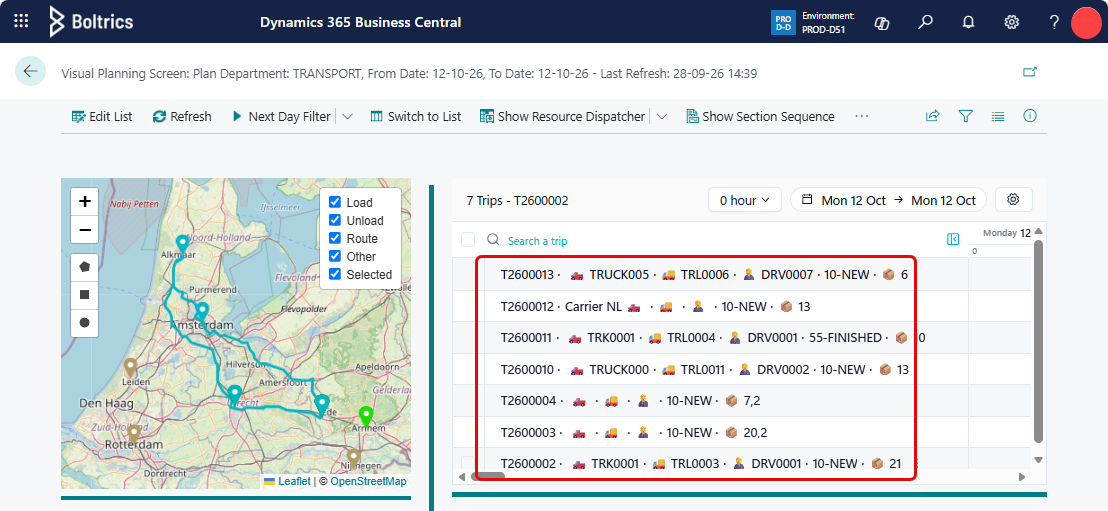Open more options ellipsis in action bar

coord(861,116)
